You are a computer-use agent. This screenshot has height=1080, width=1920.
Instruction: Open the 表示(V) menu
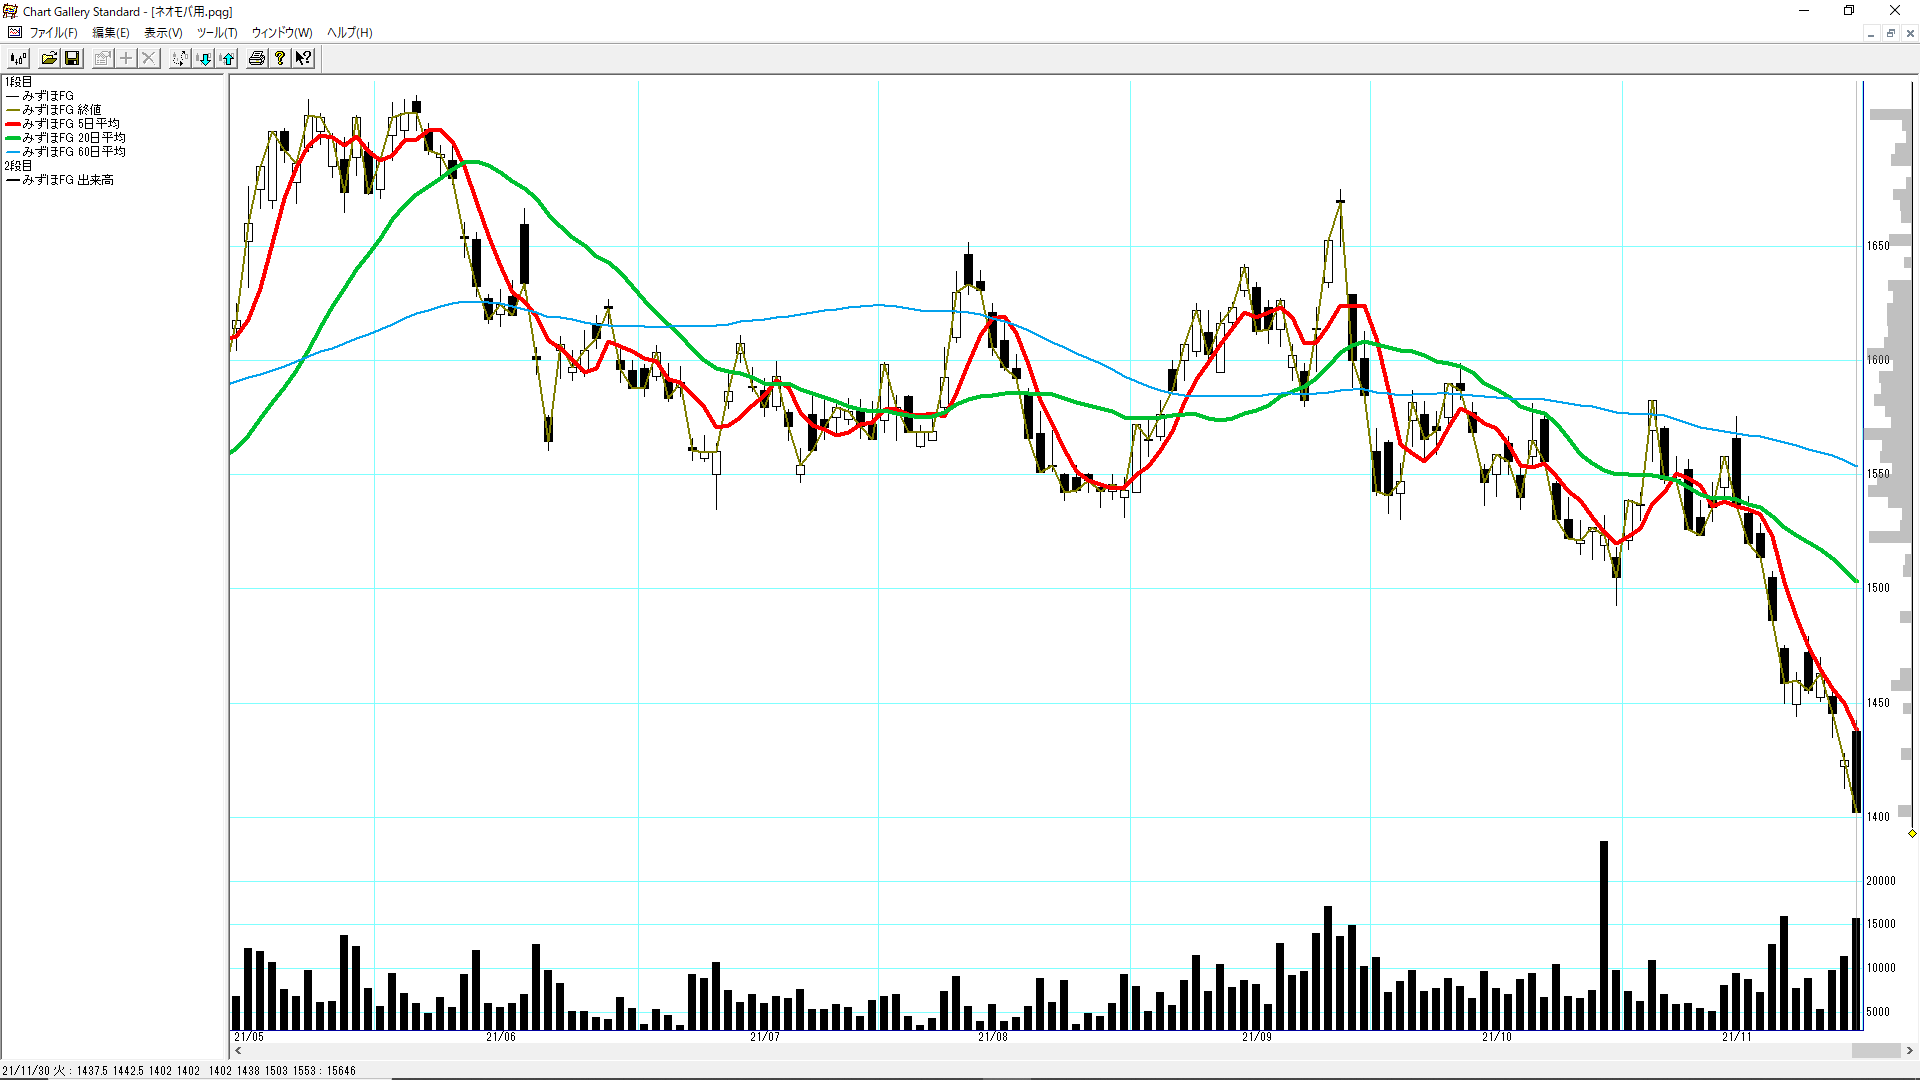(163, 33)
